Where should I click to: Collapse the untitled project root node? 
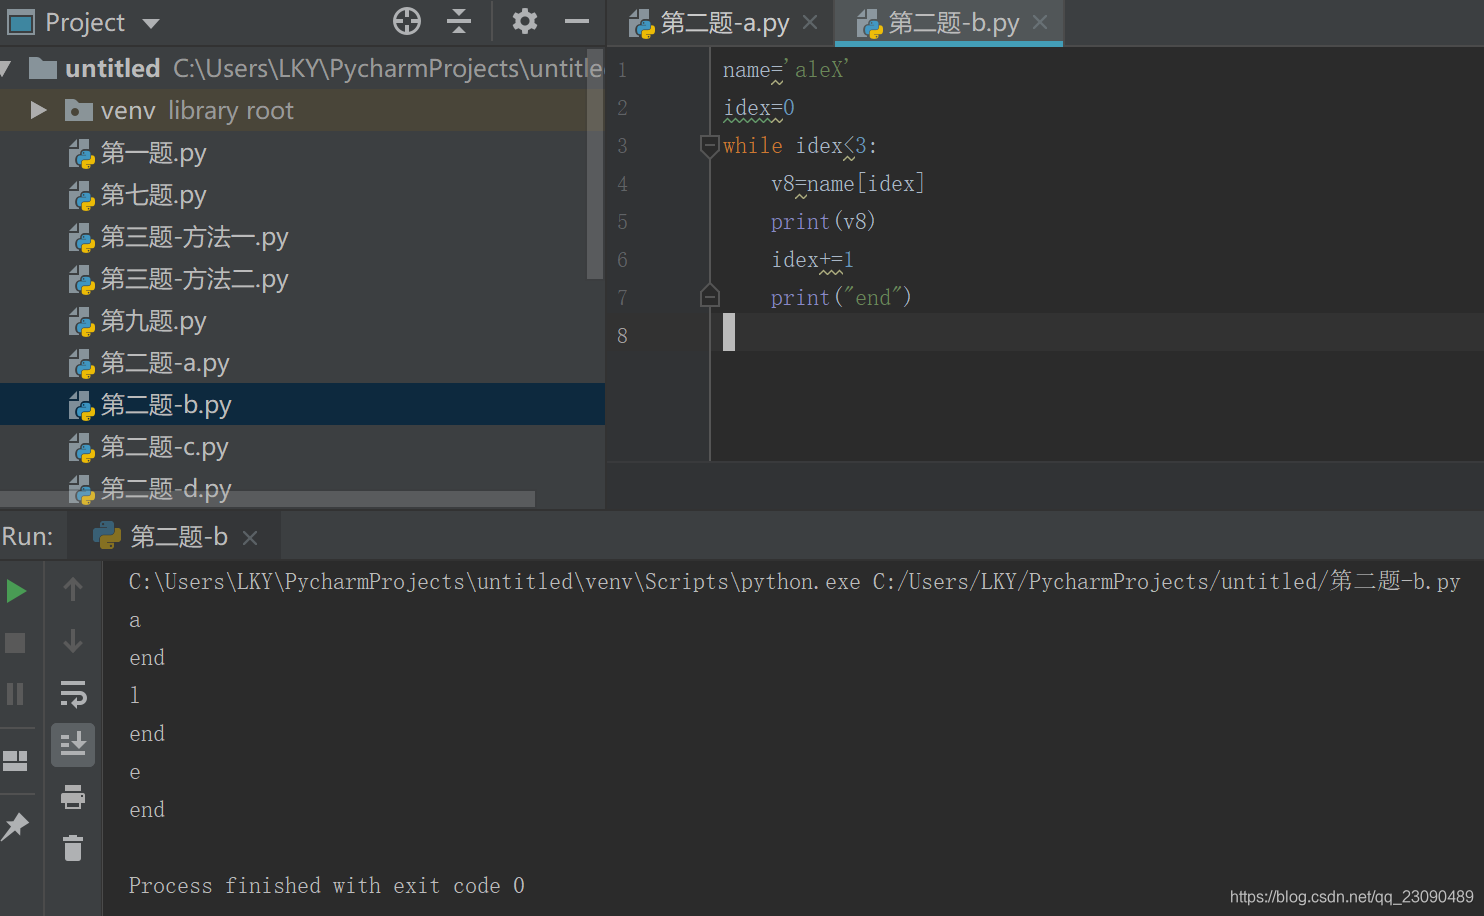6,68
